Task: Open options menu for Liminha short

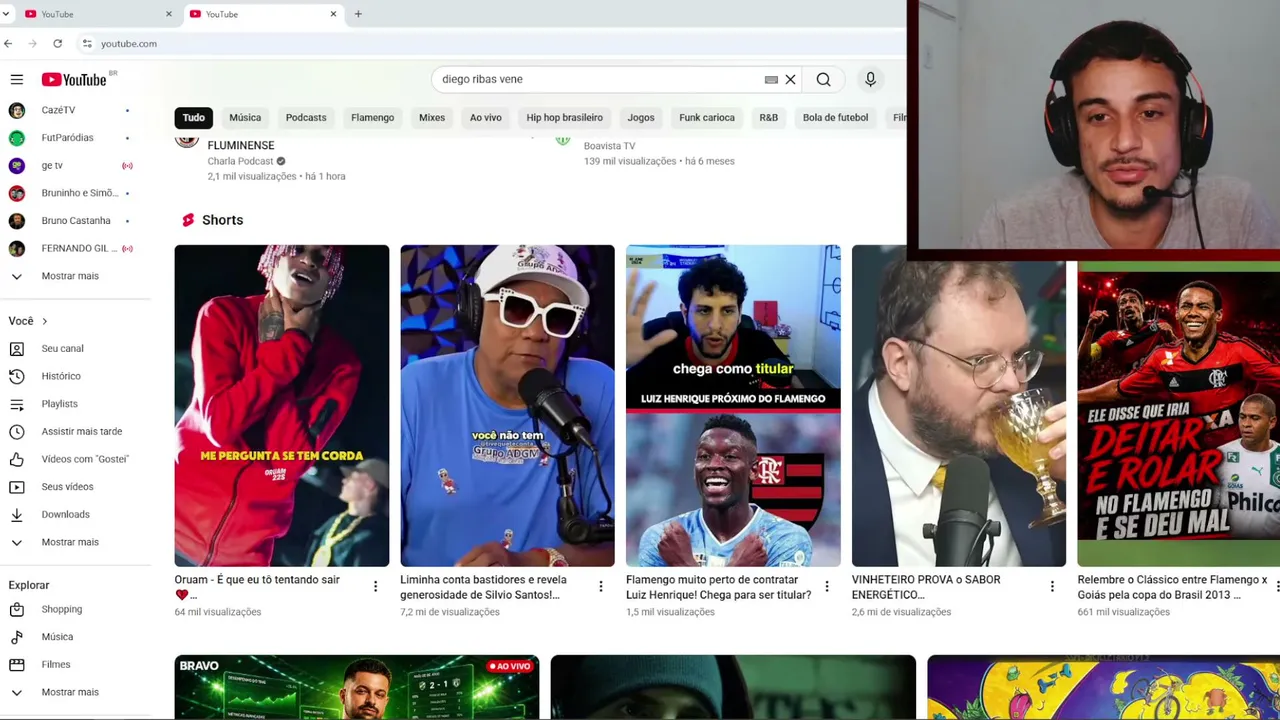Action: (x=601, y=587)
